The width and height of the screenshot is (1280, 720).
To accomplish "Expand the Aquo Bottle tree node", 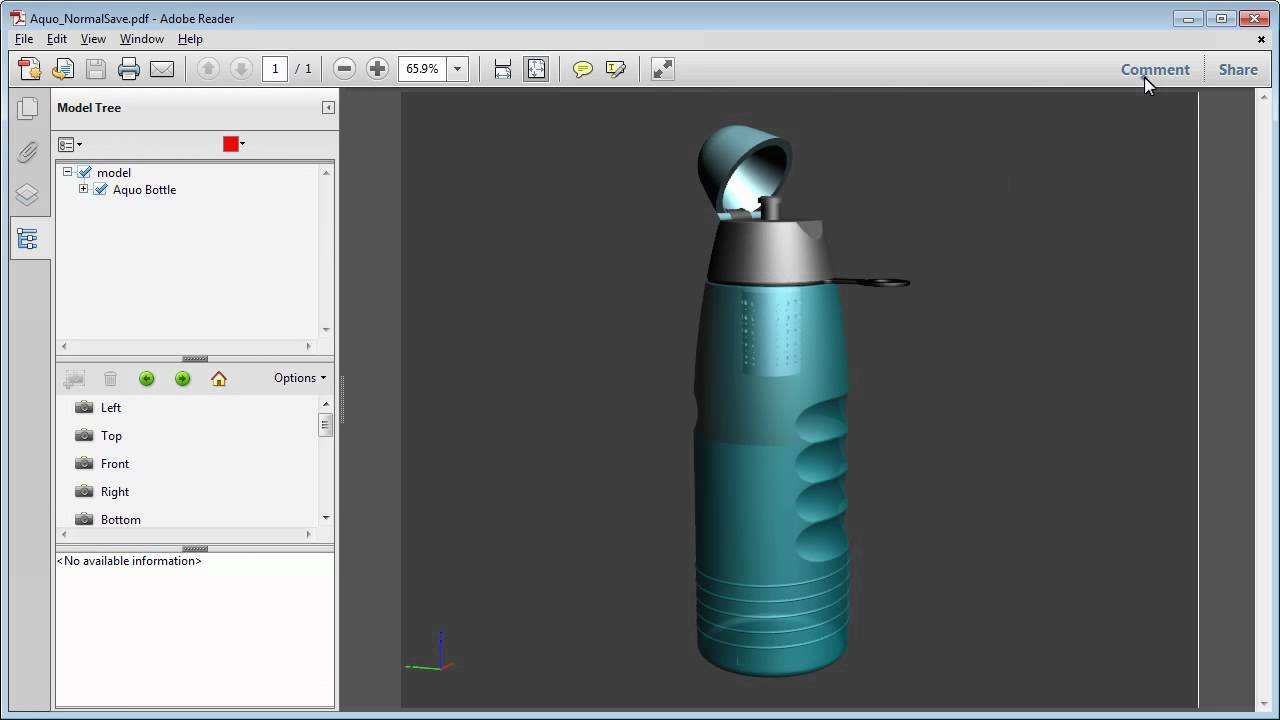I will coord(83,189).
